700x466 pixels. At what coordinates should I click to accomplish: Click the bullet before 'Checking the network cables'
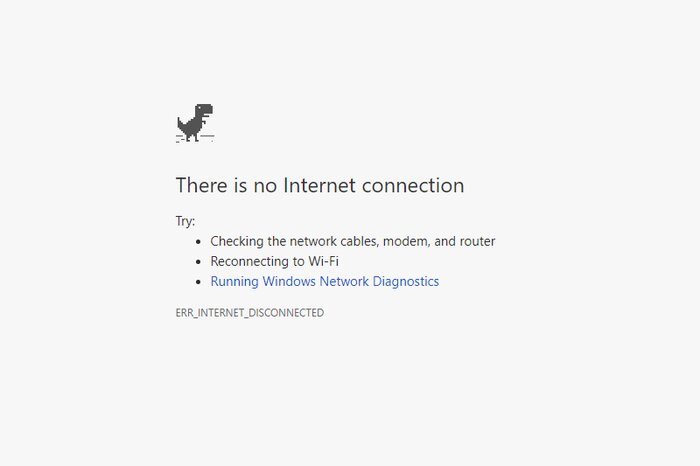(199, 242)
